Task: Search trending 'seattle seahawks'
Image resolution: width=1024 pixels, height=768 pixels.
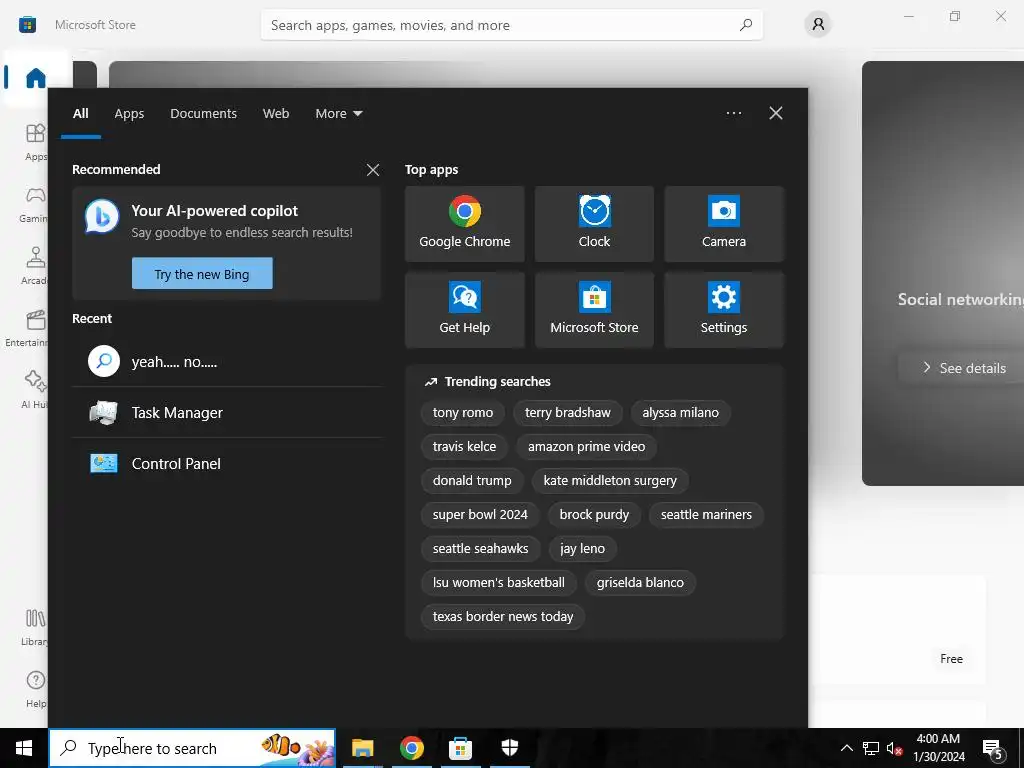Action: click(480, 549)
